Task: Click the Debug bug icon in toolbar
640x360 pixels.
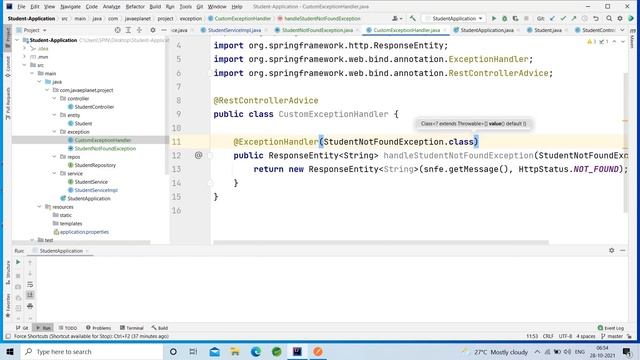Action: coord(504,18)
